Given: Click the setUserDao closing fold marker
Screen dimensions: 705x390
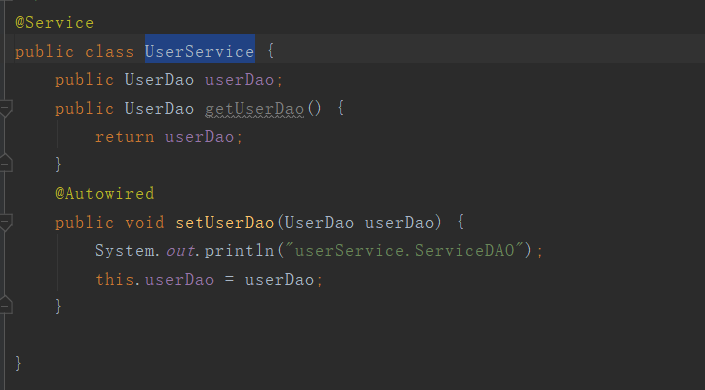Looking at the screenshot, I should 6,305.
